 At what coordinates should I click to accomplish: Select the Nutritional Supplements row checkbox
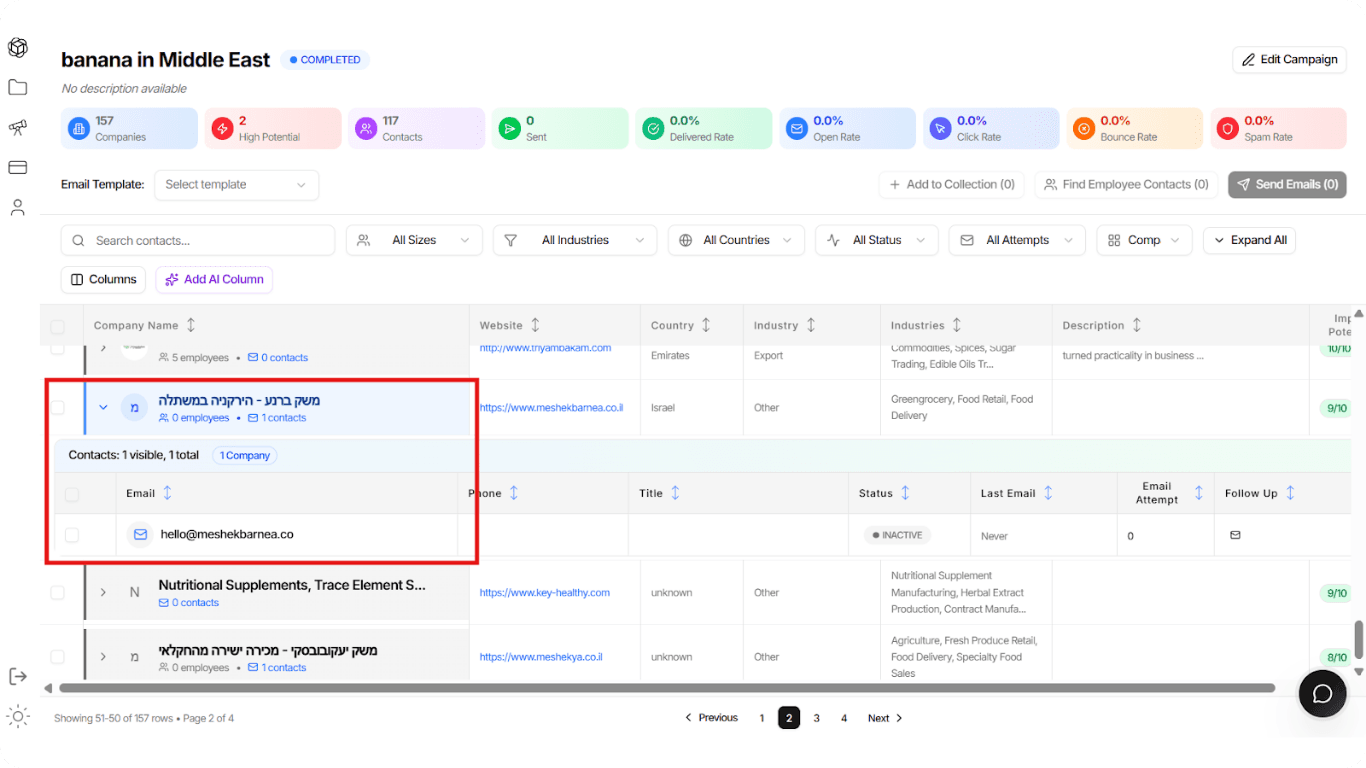[58, 592]
